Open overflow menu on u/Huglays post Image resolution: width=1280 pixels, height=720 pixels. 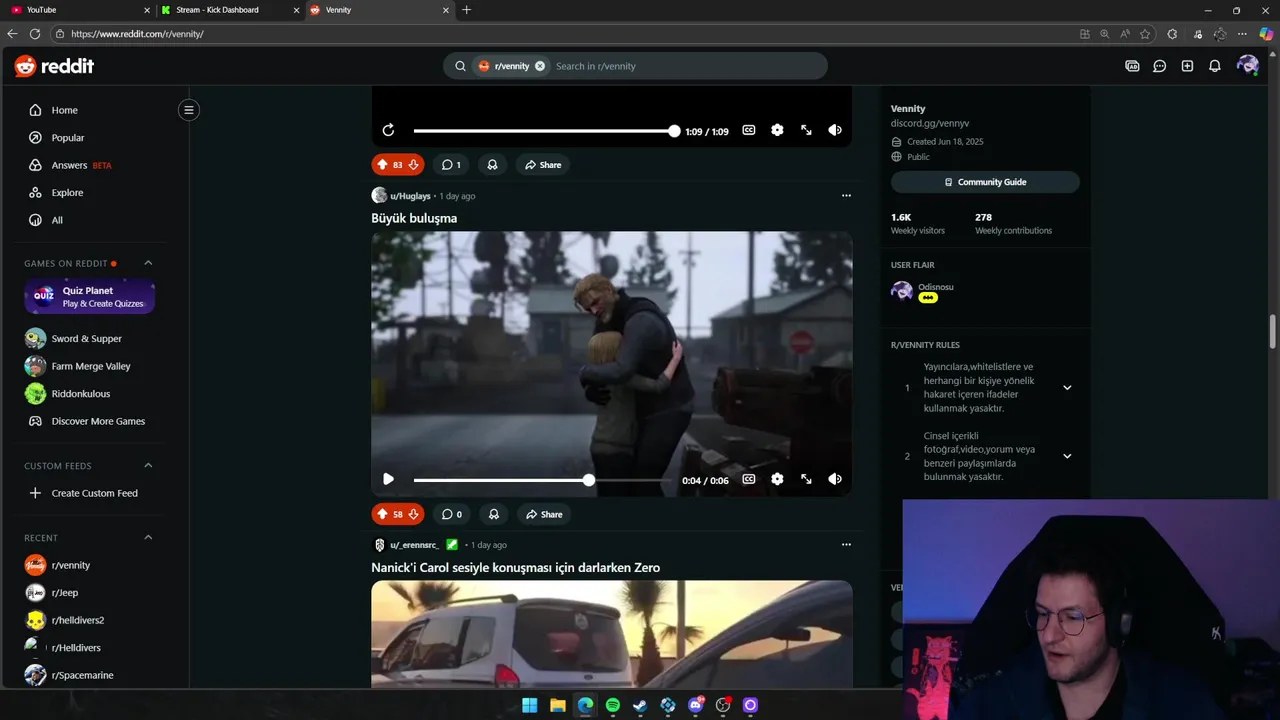click(846, 196)
